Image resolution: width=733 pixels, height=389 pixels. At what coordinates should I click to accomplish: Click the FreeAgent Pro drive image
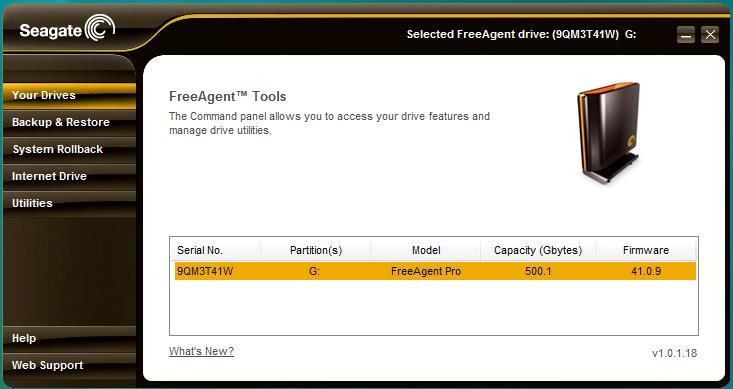click(609, 134)
